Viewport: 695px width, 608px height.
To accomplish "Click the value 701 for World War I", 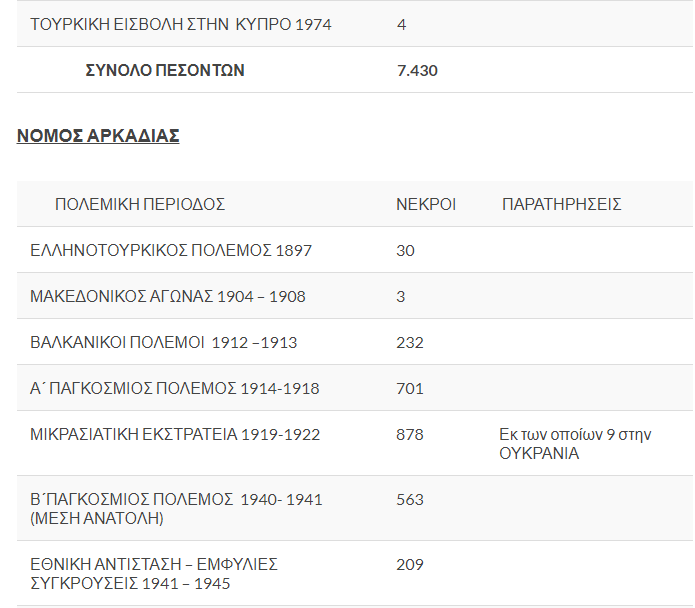I will [410, 389].
